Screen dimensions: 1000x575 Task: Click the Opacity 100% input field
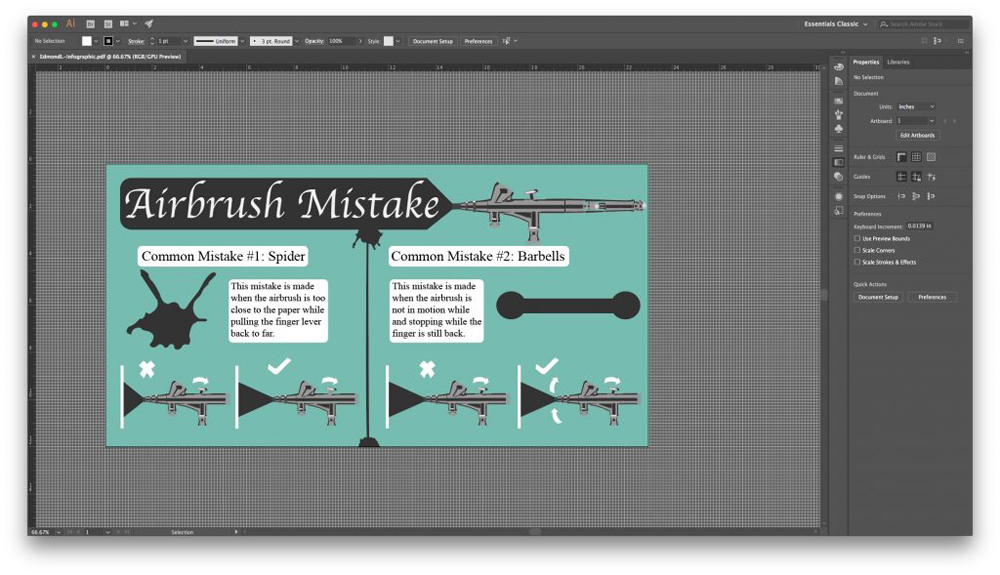pos(341,41)
